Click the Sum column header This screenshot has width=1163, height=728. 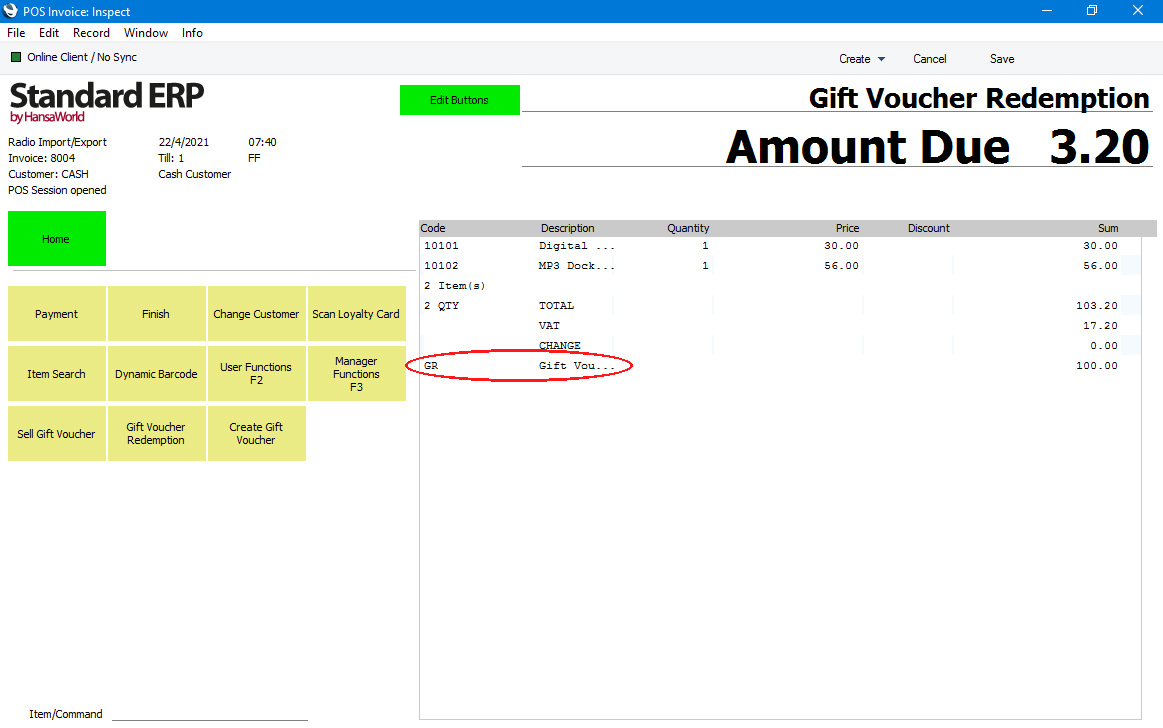[1108, 228]
